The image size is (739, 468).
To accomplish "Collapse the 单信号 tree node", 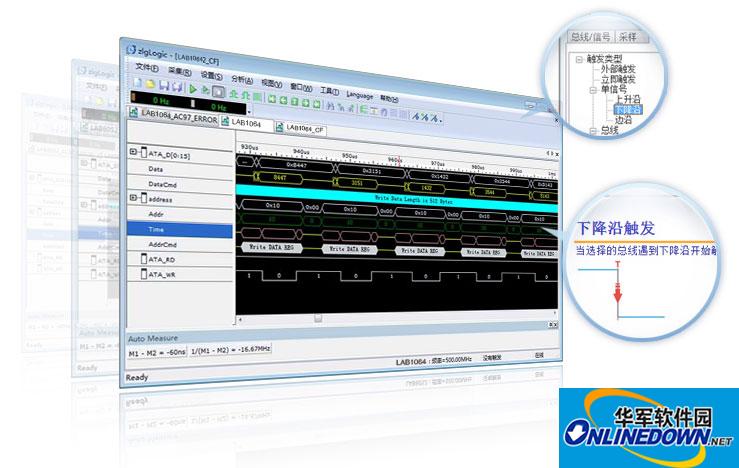I will [x=593, y=90].
